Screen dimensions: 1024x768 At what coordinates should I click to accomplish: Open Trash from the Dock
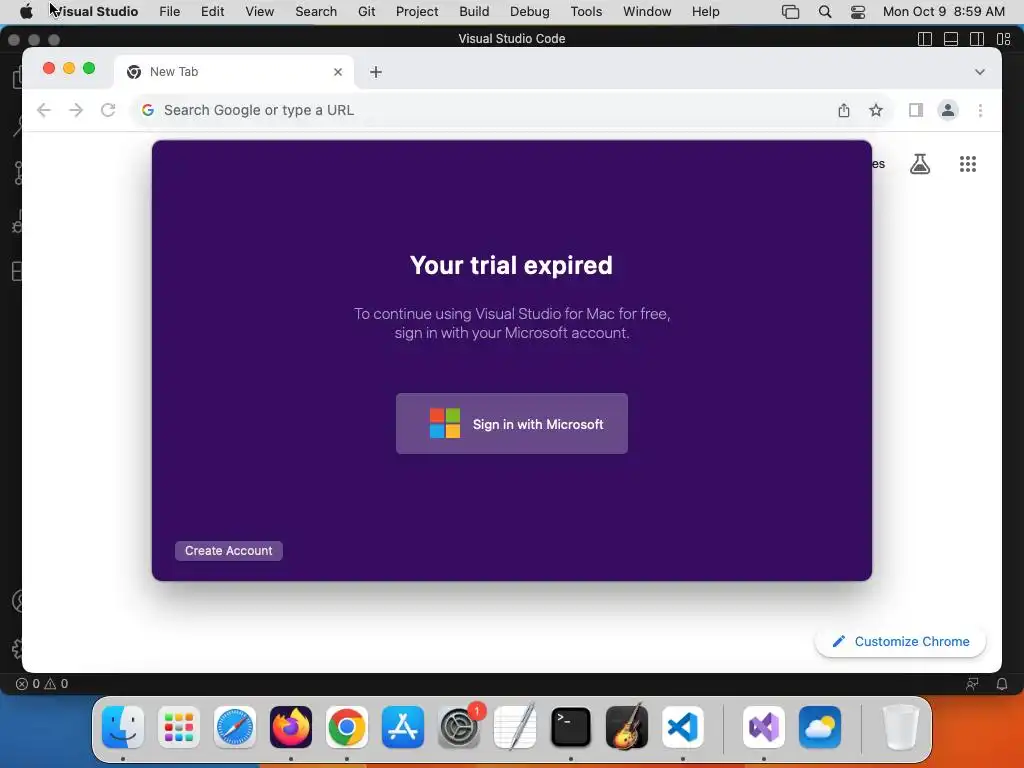[900, 726]
